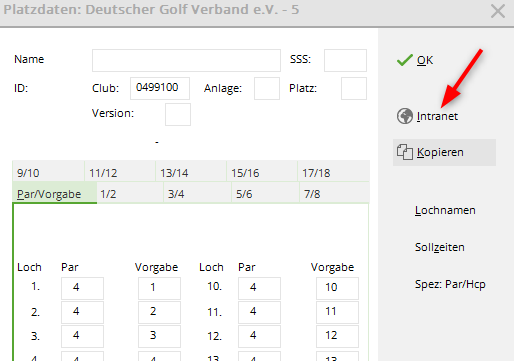Click Par field for Loch 10

259,288
